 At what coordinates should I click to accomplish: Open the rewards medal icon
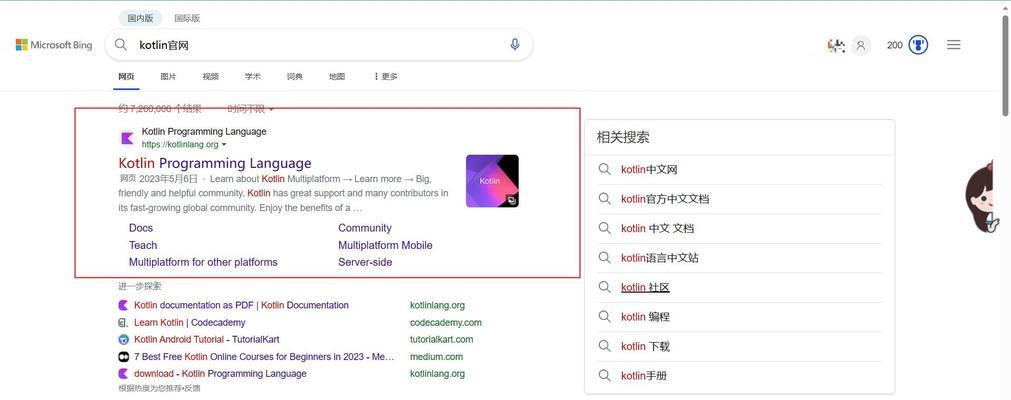tap(918, 45)
